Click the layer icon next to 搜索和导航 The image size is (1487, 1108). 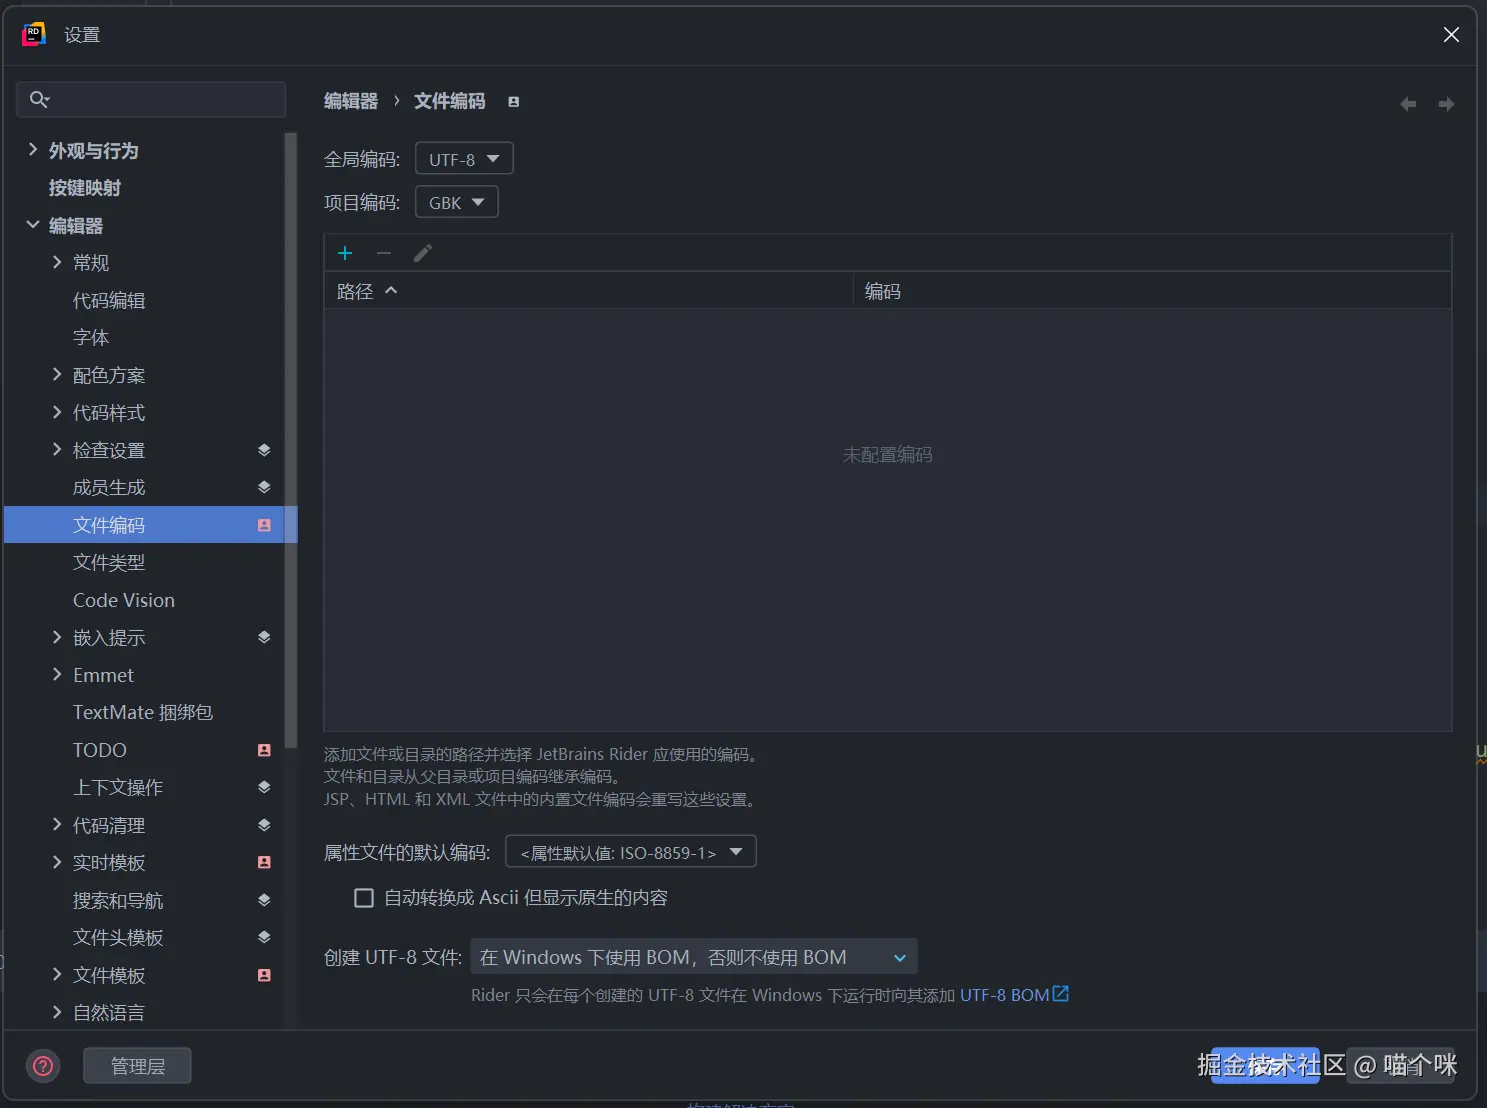coord(264,900)
